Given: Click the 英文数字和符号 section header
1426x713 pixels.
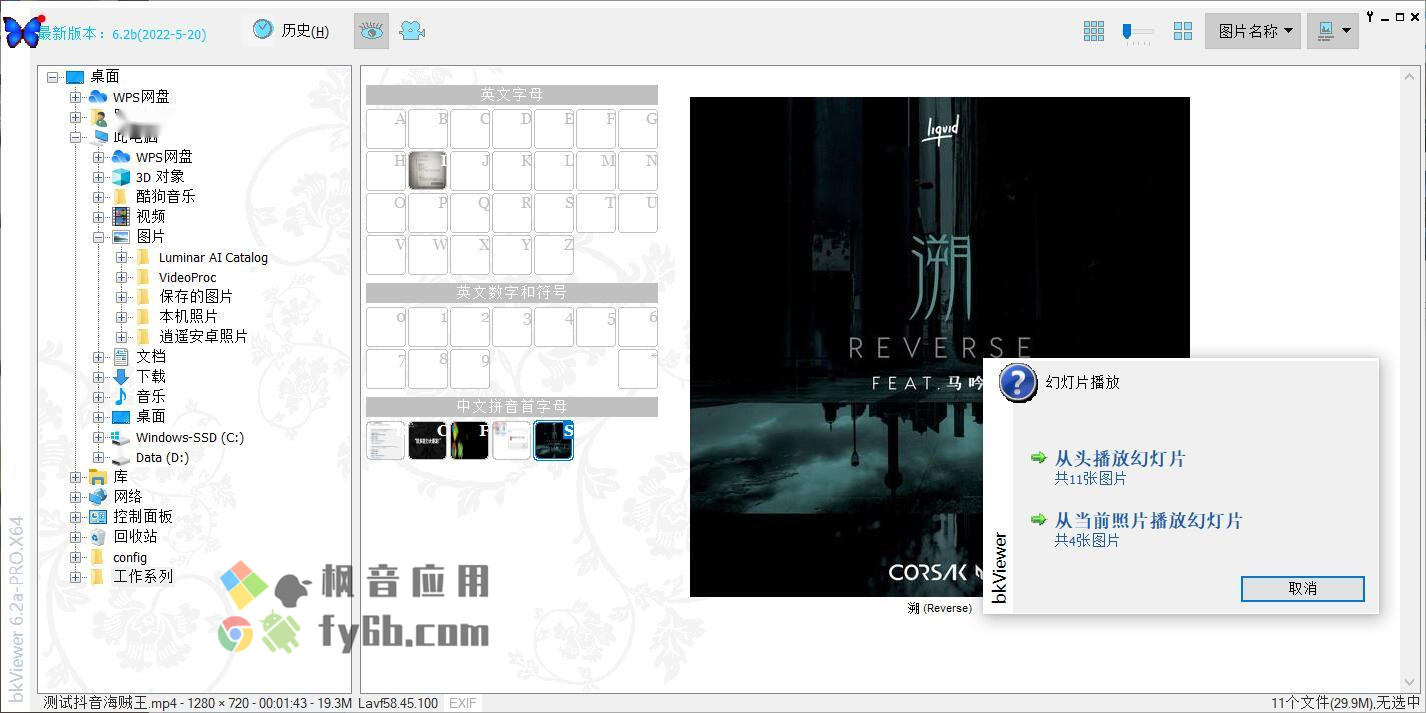Looking at the screenshot, I should point(512,293).
